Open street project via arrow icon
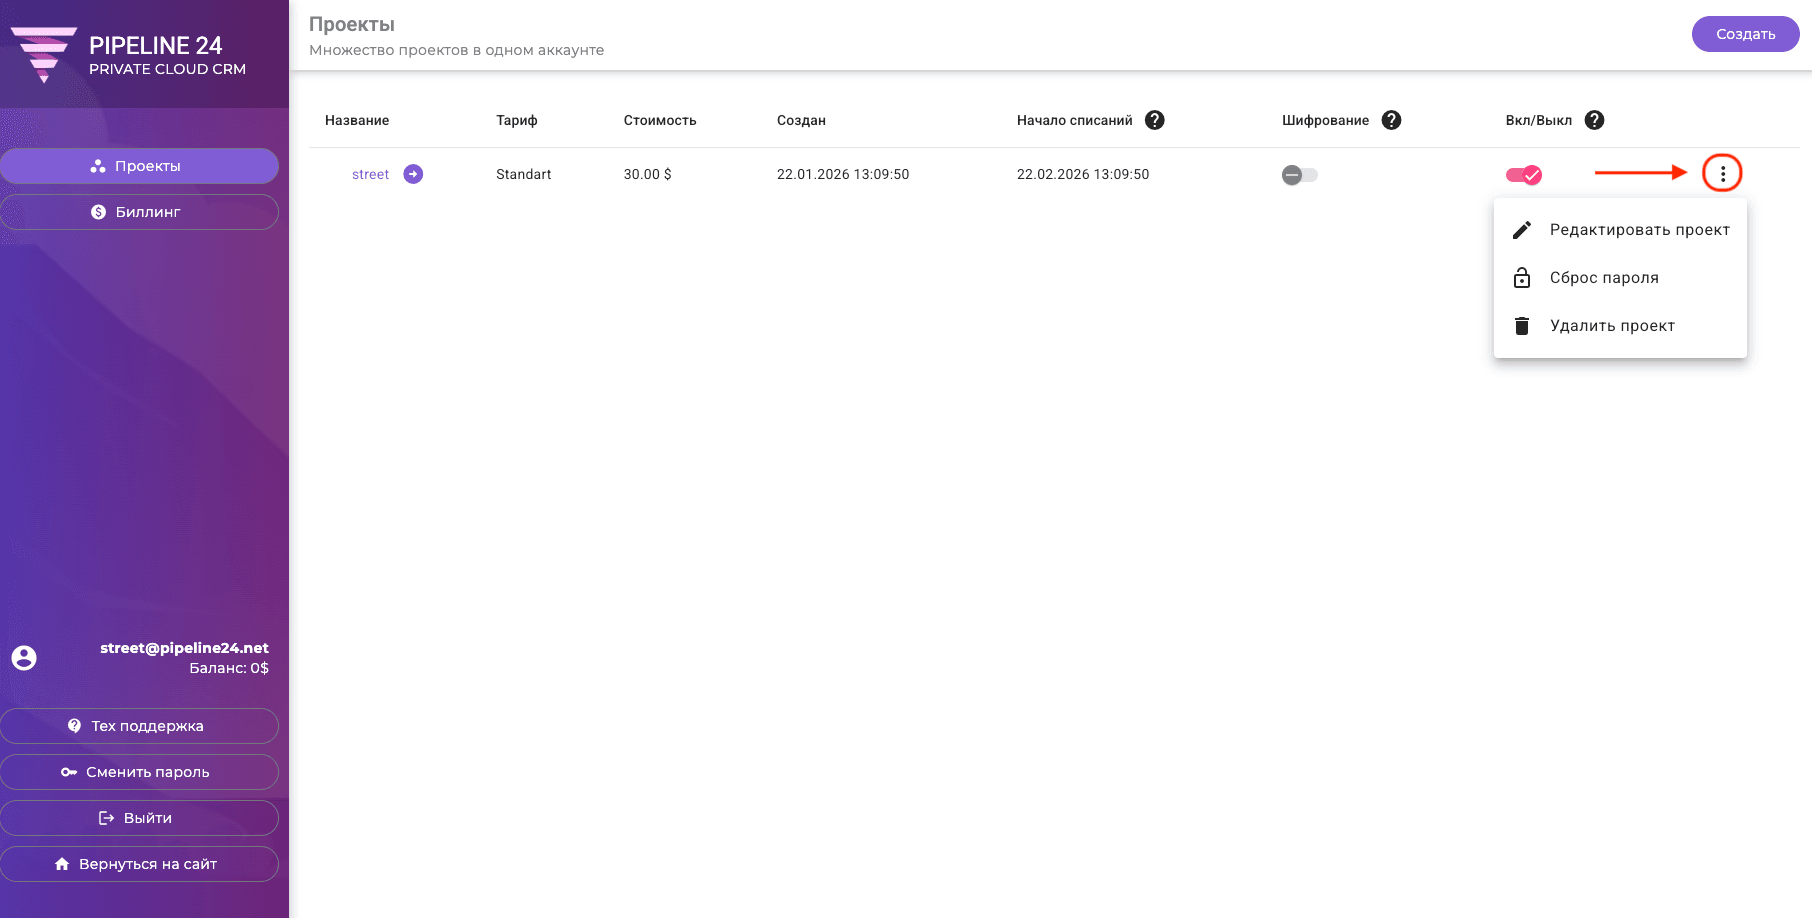Viewport: 1812px width, 918px height. 413,174
